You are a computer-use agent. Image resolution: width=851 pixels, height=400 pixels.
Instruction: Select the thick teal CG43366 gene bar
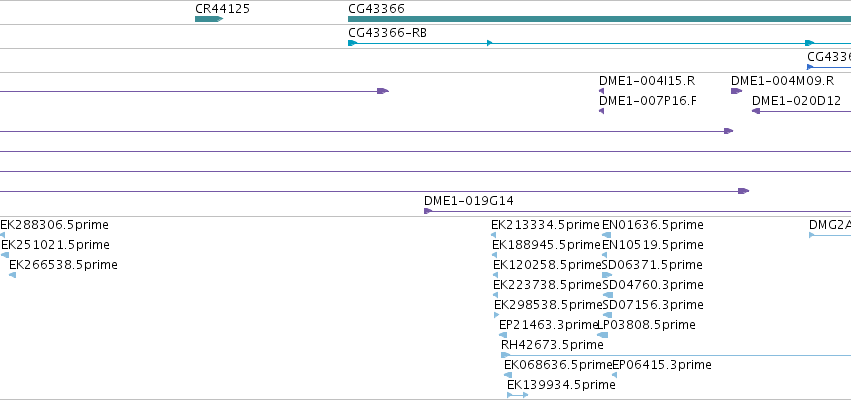point(600,19)
